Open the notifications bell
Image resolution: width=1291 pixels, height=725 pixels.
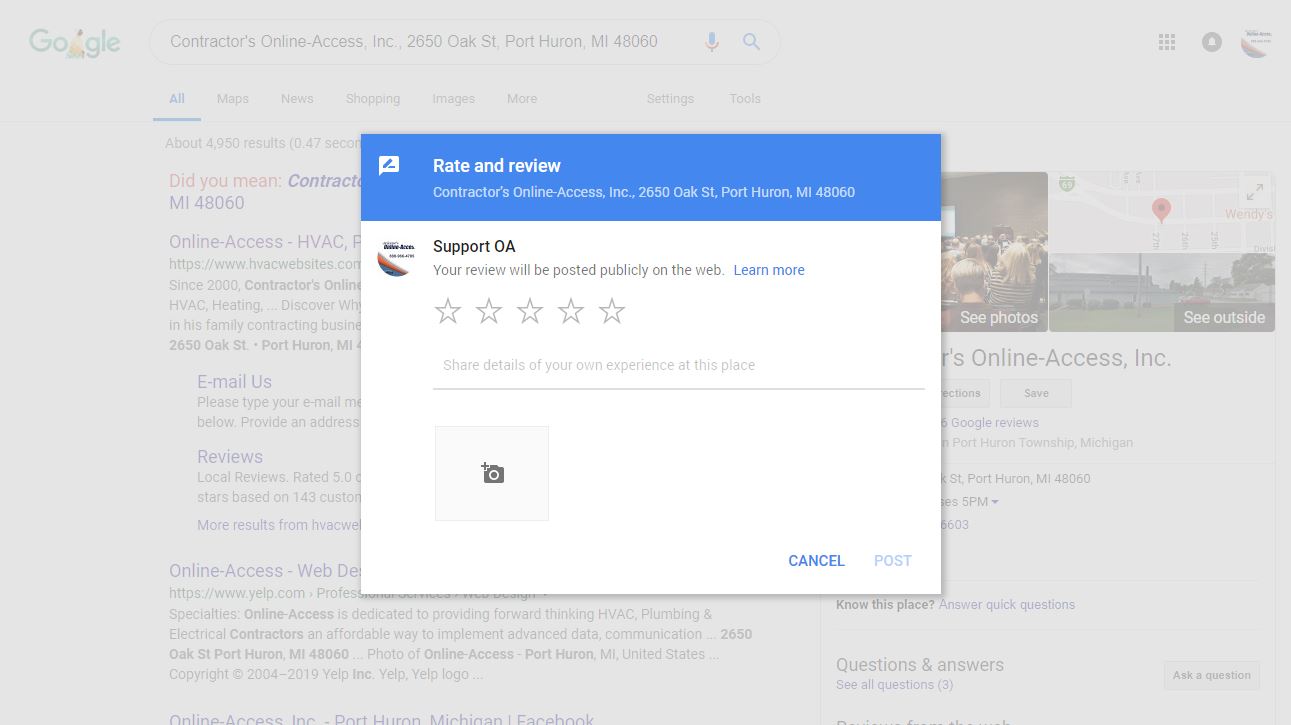[x=1212, y=42]
